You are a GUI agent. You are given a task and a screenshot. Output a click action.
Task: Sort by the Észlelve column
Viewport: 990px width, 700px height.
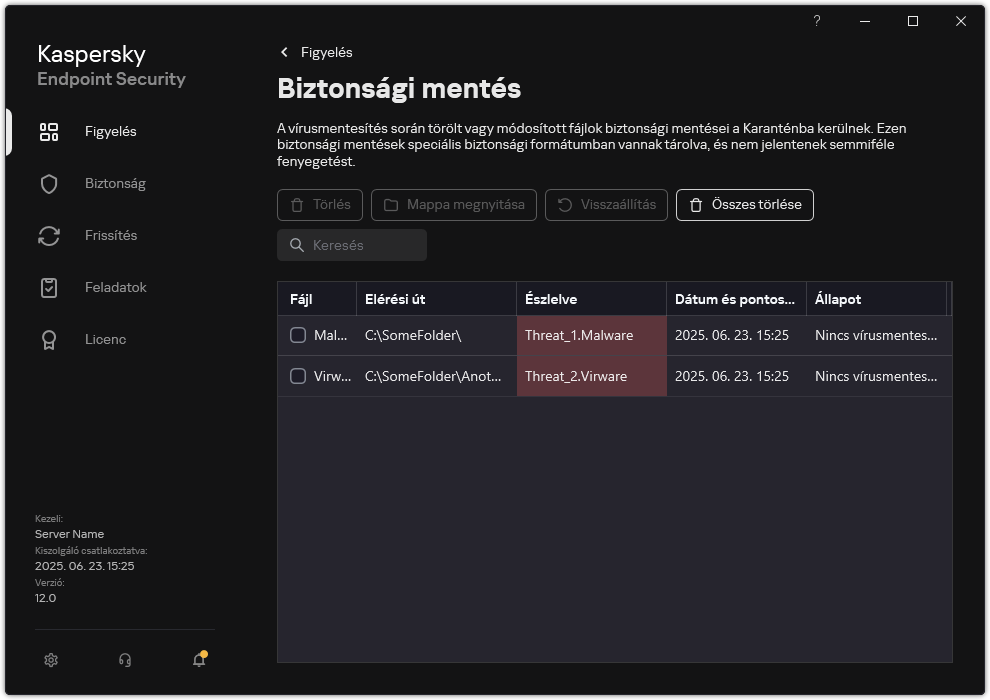pos(554,298)
